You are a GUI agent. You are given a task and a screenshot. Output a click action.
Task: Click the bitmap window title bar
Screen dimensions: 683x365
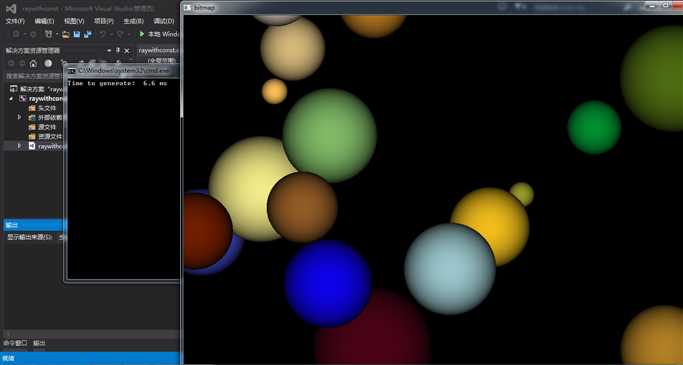(431, 7)
